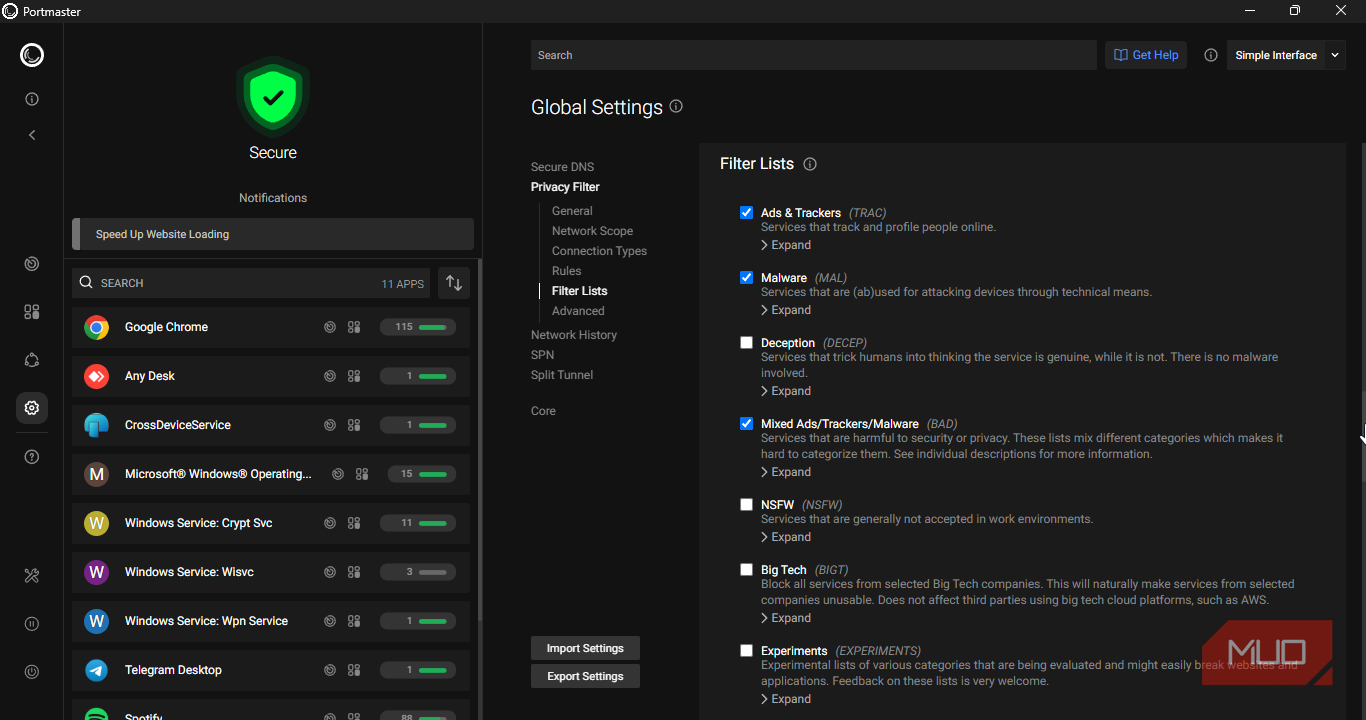Expand the Malware list details
Image resolution: width=1366 pixels, height=720 pixels.
click(786, 310)
